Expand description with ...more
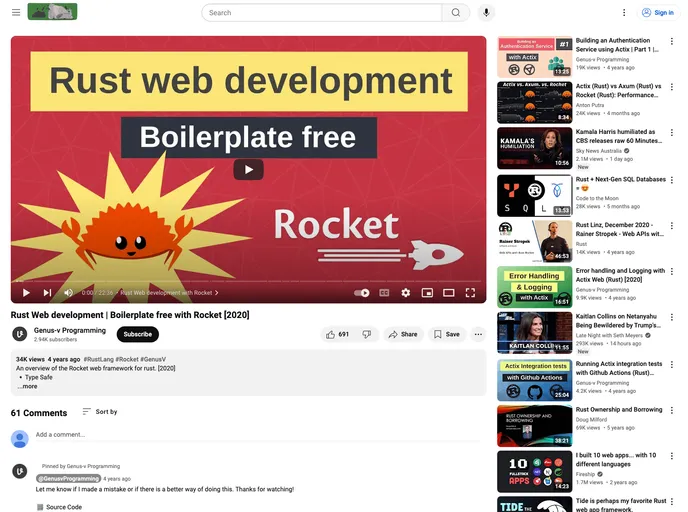This screenshot has height=512, width=688. point(27,387)
